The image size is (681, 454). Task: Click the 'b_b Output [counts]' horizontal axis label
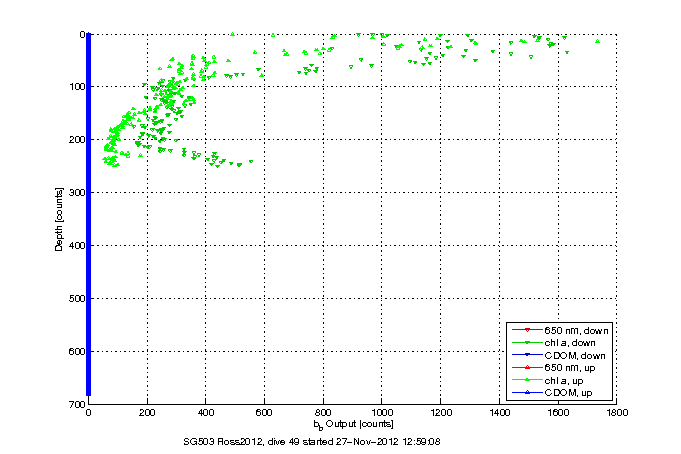coord(353,424)
